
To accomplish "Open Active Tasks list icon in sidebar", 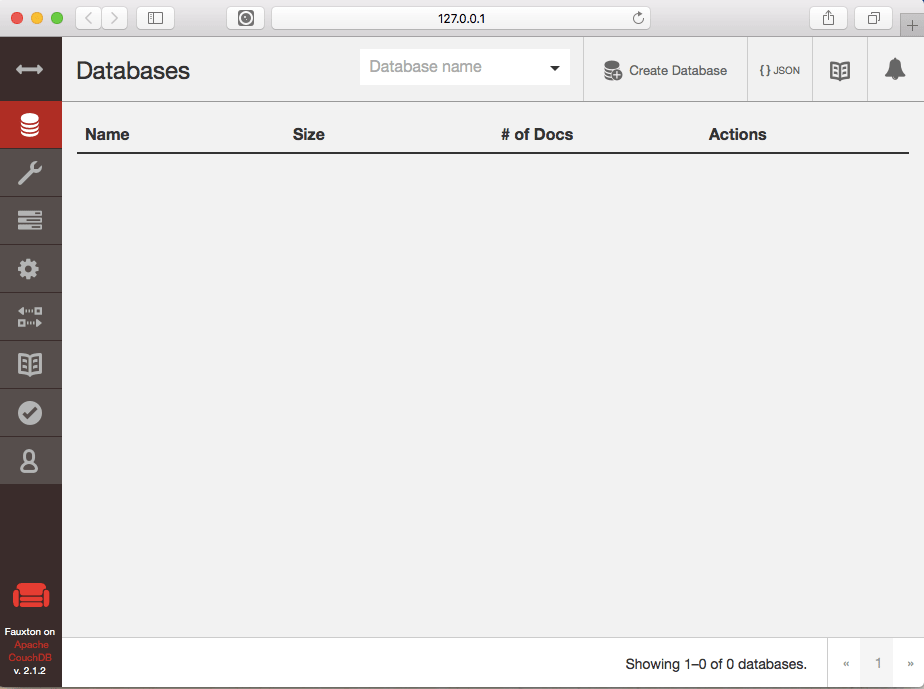I will coord(30,221).
